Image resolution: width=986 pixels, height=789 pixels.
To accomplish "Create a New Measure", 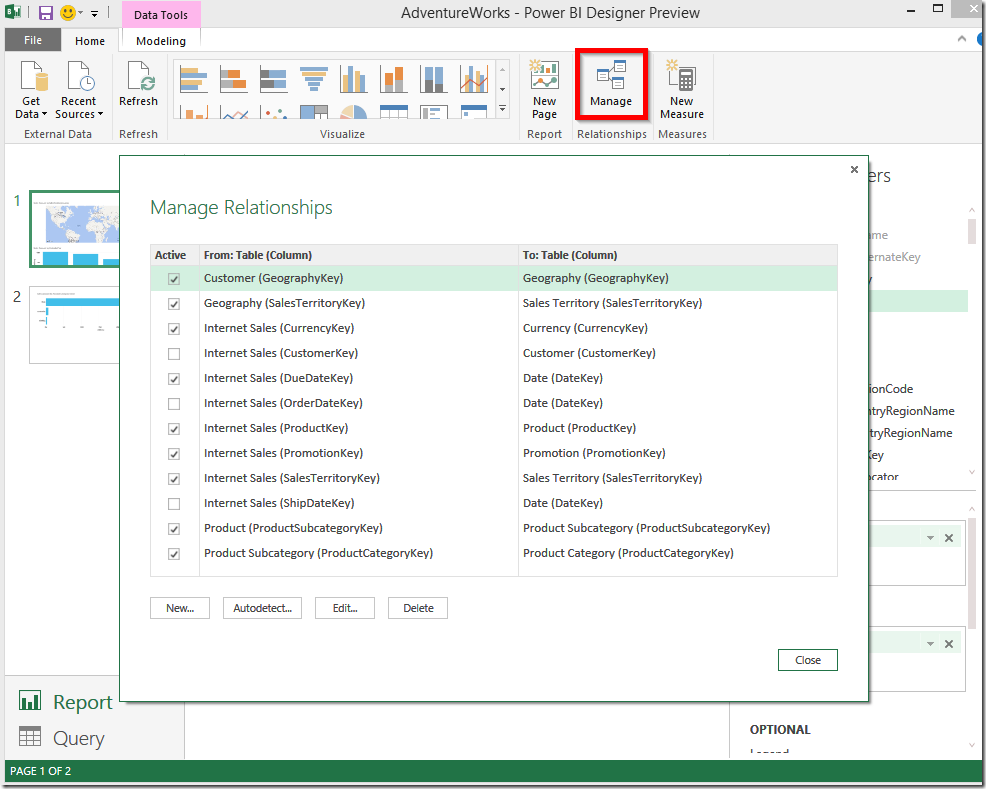I will click(682, 90).
